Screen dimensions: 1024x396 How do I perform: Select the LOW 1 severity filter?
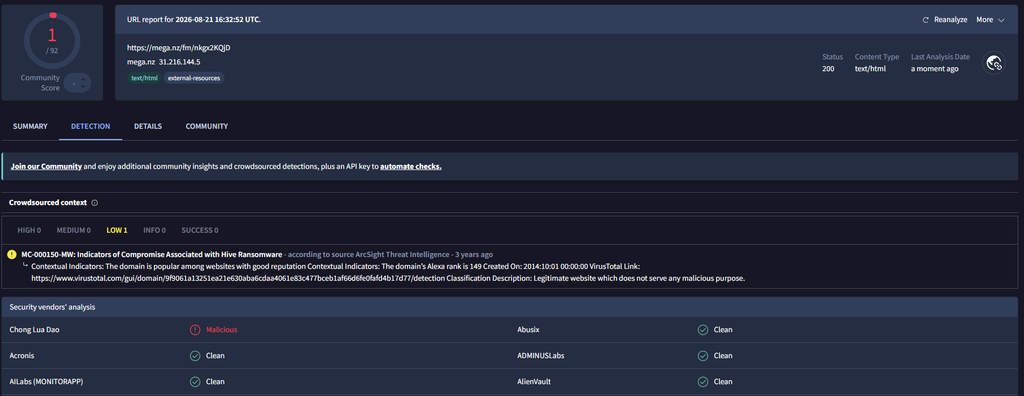pos(117,230)
